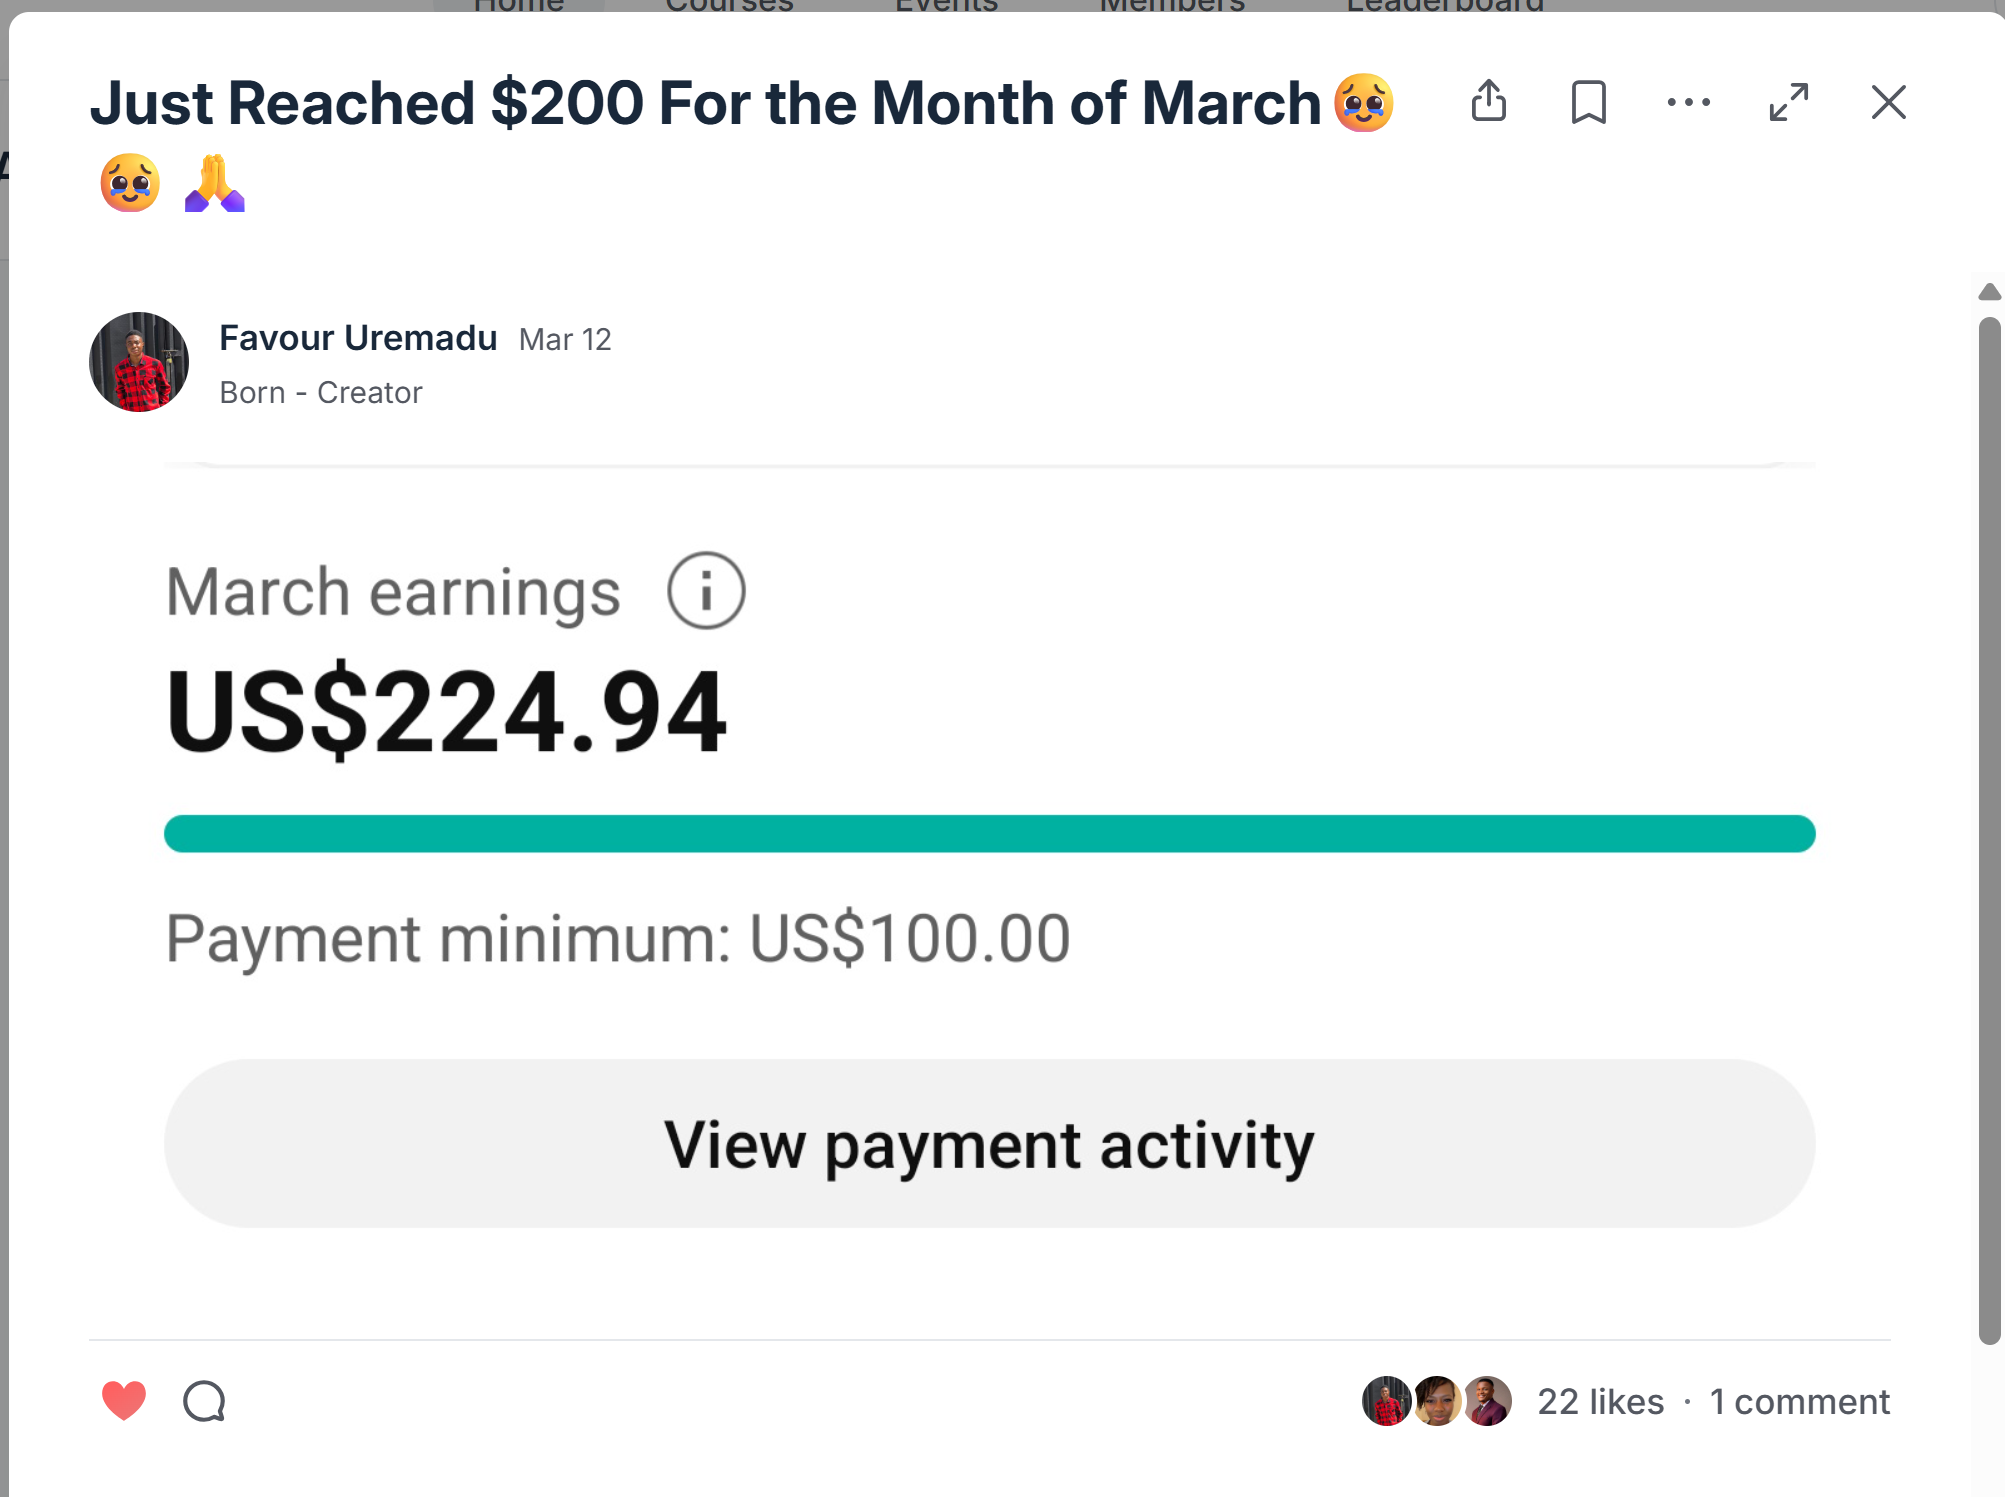Expand post to full screen

1788,102
